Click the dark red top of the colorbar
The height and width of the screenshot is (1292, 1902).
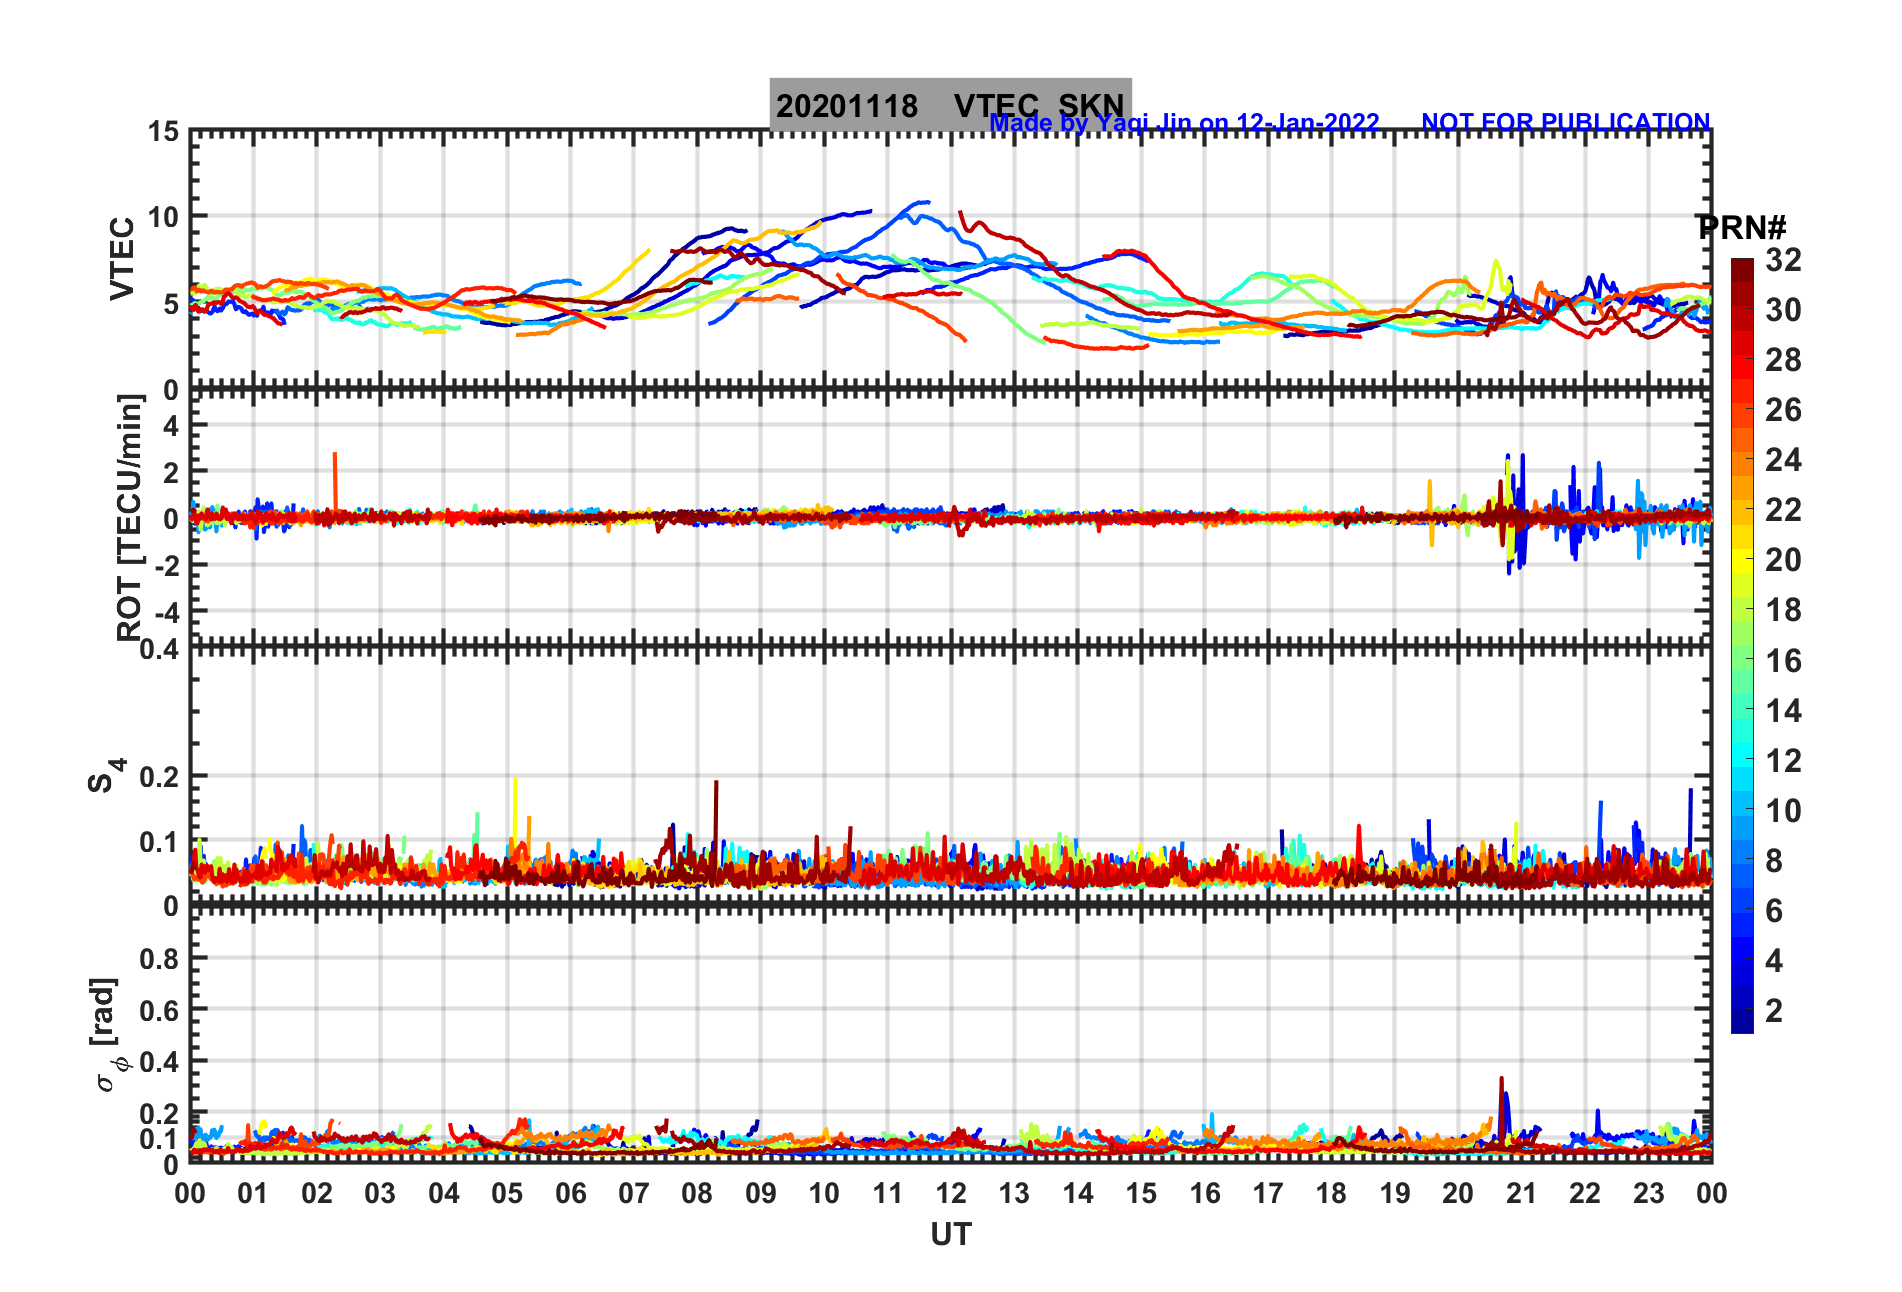1742,266
